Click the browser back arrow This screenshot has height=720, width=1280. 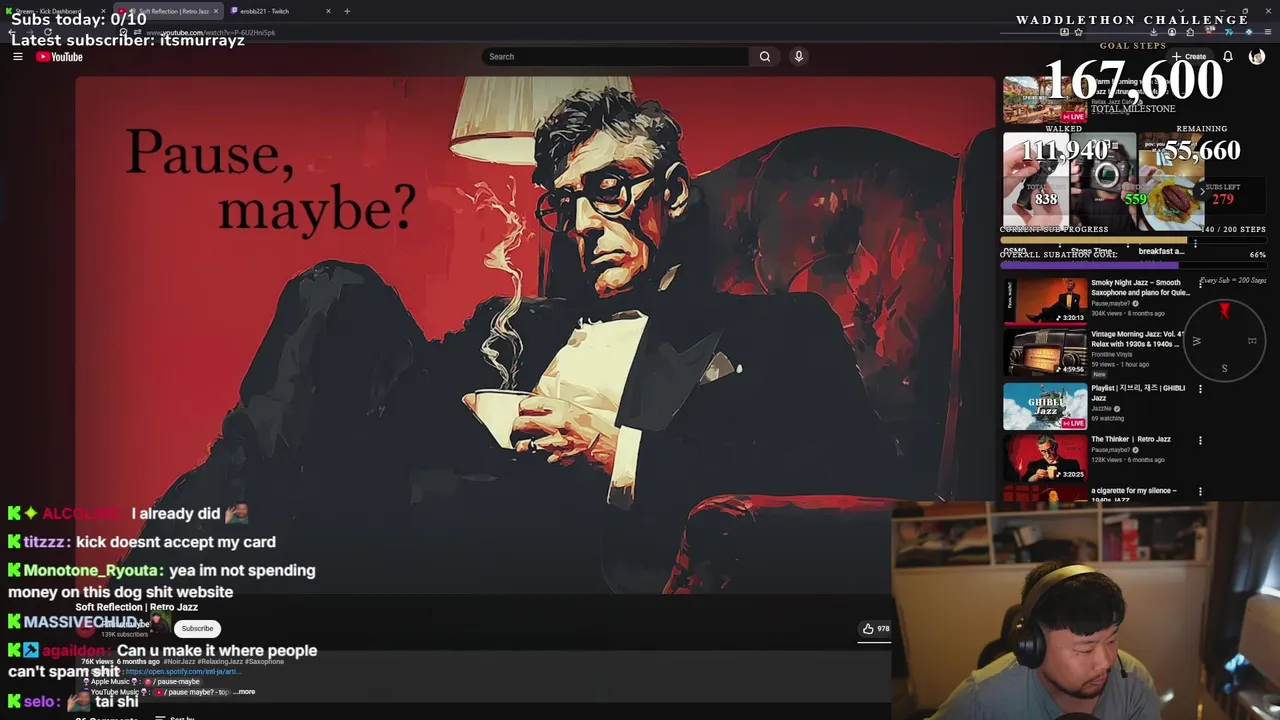click(x=11, y=32)
